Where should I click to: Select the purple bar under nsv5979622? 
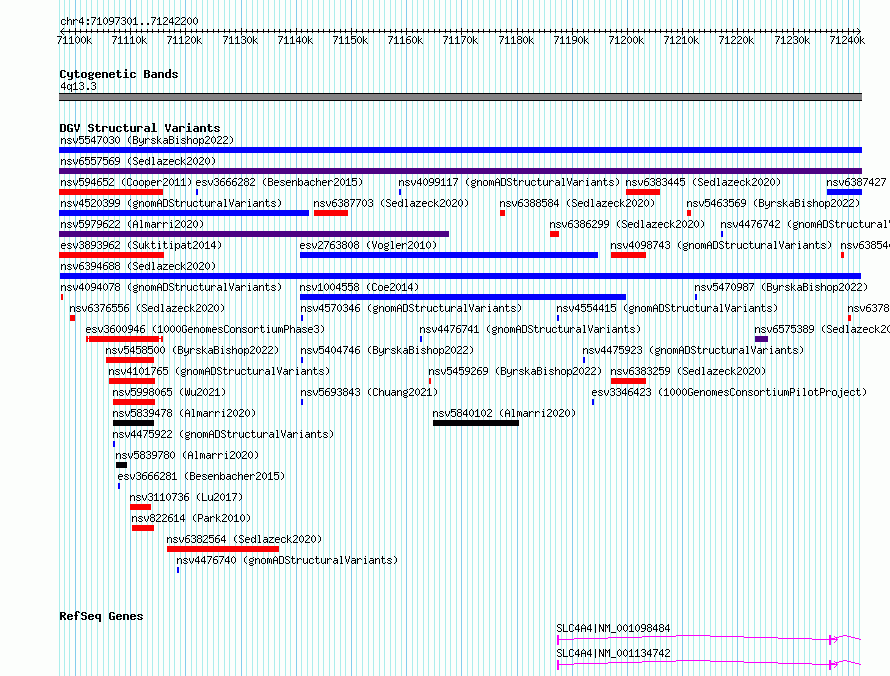[x=254, y=234]
